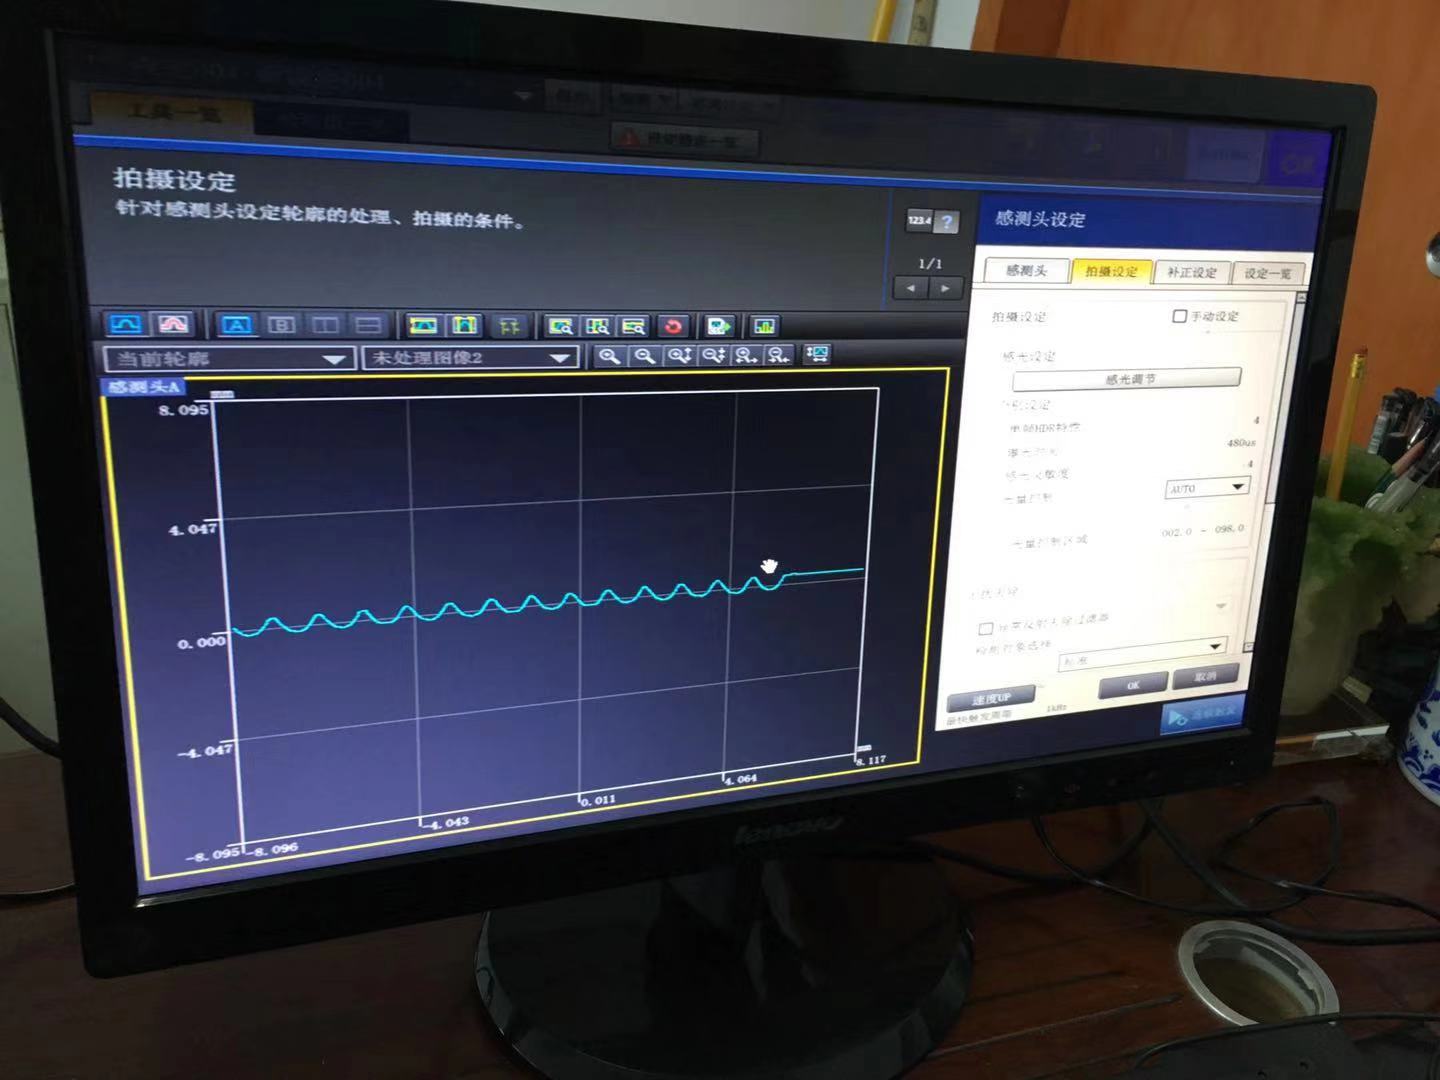Click the fit-to-screen icon after zoom icons
1440x1080 pixels.
pos(817,354)
